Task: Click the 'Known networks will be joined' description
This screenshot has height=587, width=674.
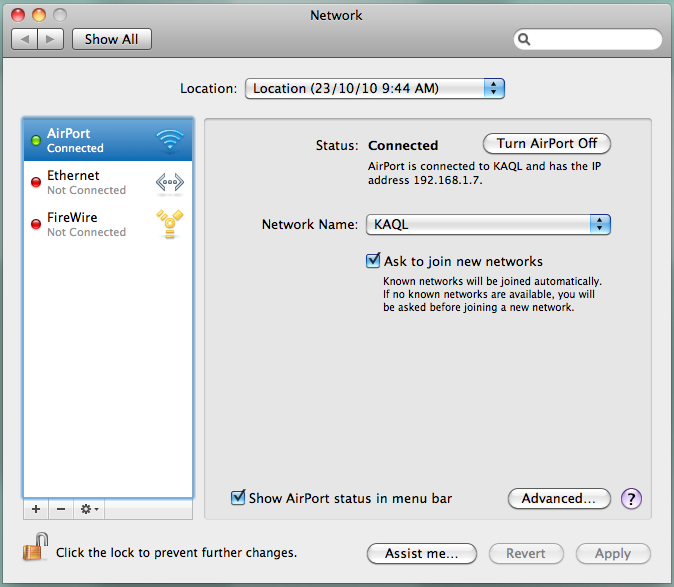Action: 492,294
